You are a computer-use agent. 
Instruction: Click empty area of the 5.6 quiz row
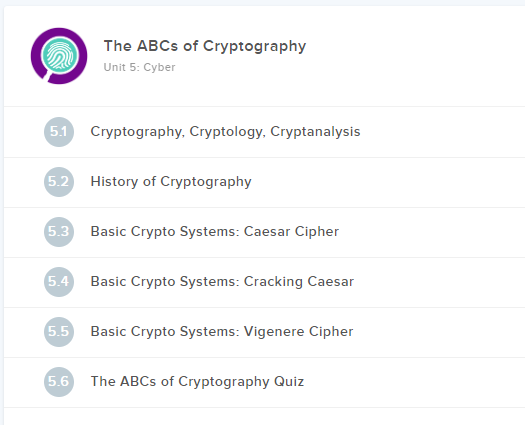tap(415, 382)
